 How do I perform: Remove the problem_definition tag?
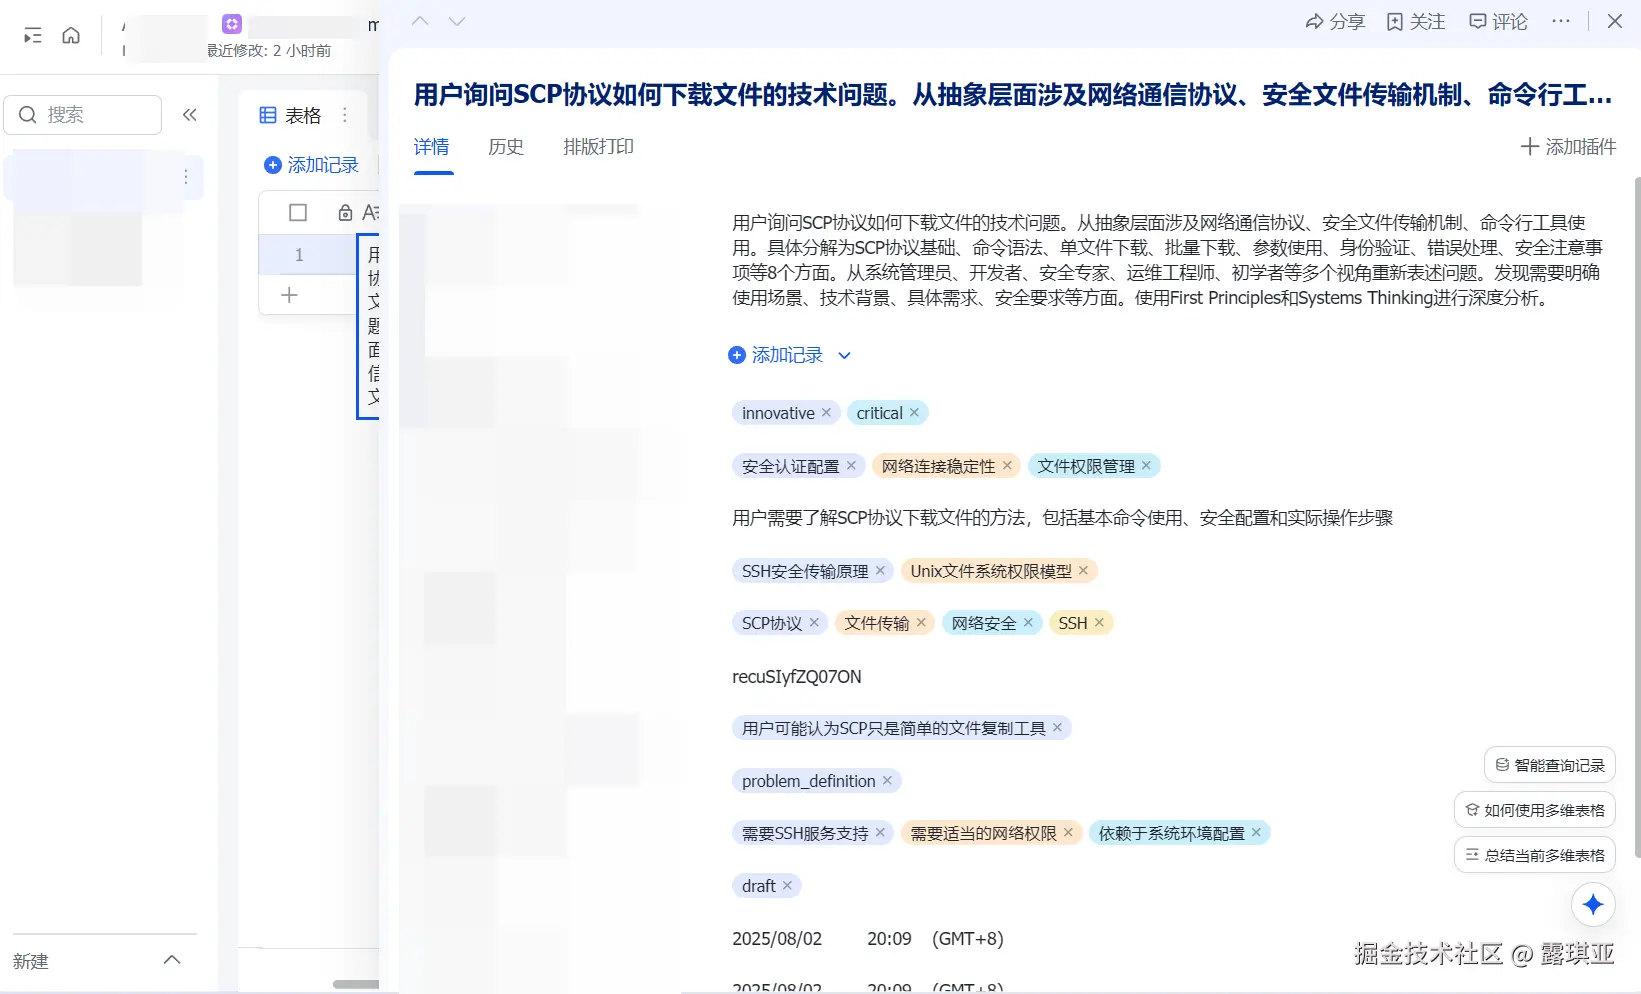pyautogui.click(x=887, y=781)
